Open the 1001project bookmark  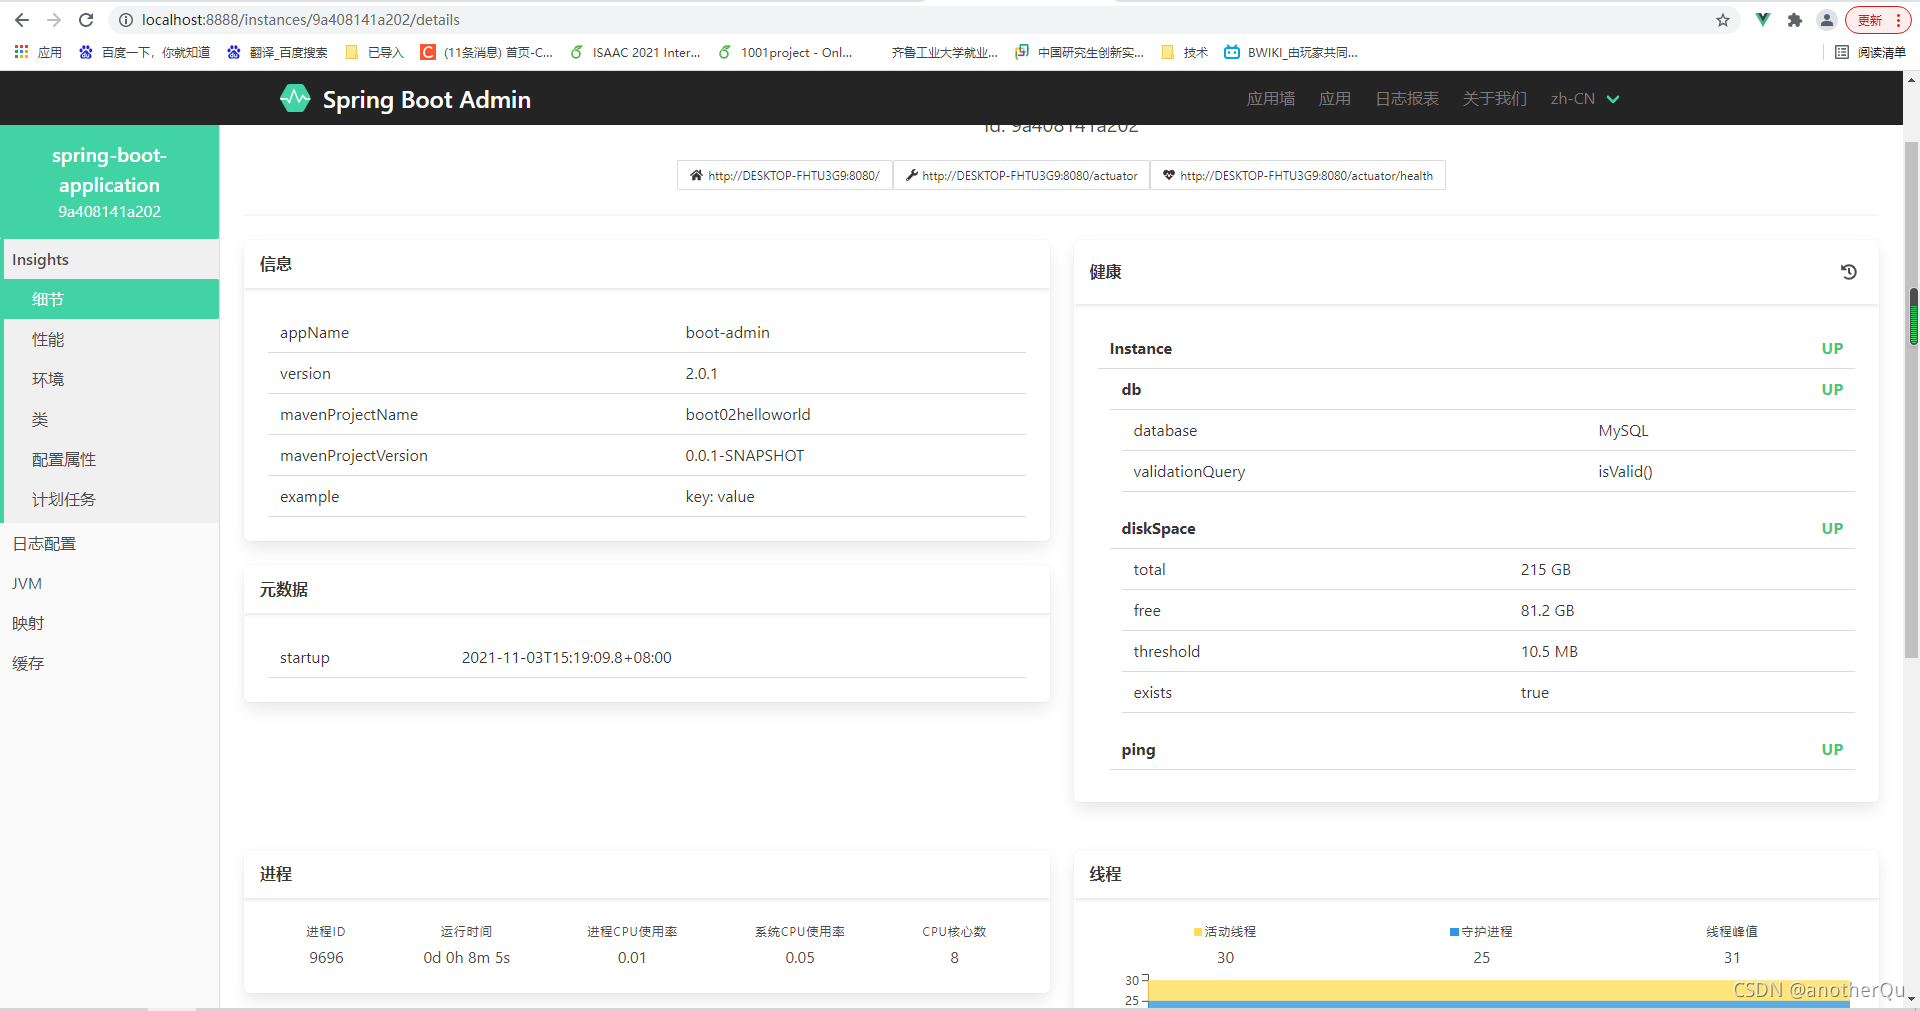click(x=785, y=52)
